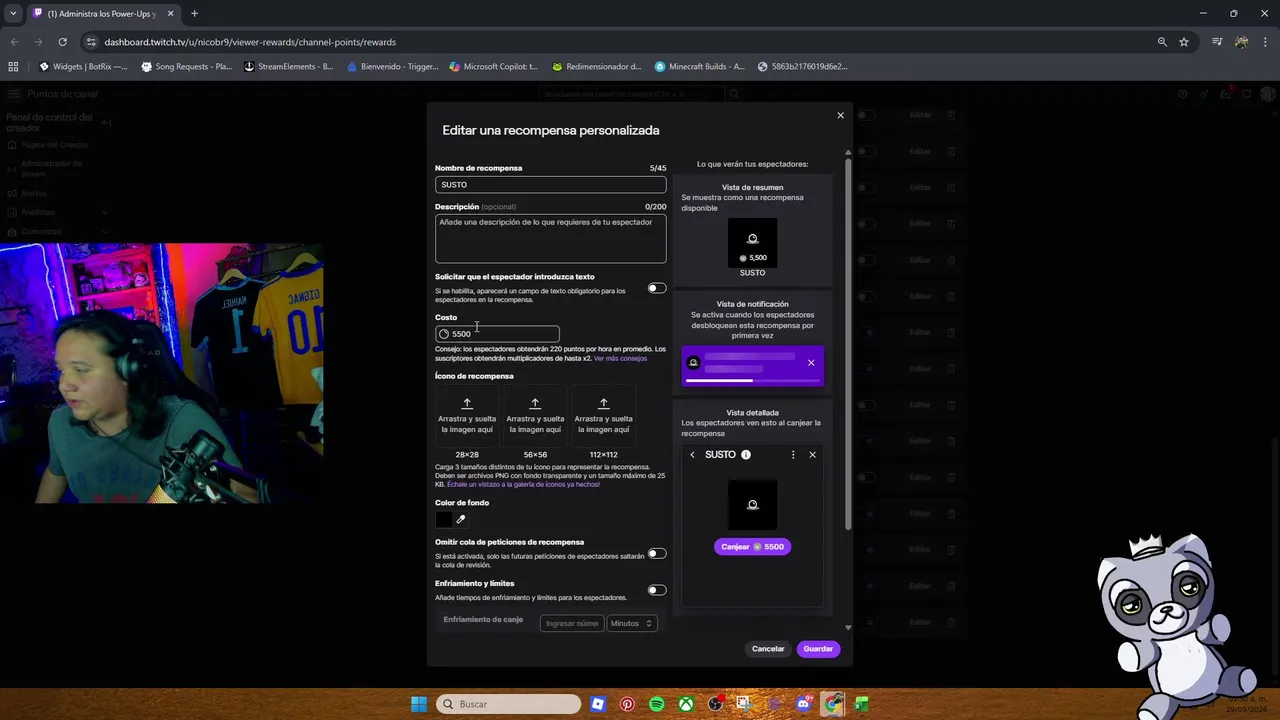This screenshot has height=720, width=1280.
Task: Upload the 112×112 reward icon
Action: (603, 416)
